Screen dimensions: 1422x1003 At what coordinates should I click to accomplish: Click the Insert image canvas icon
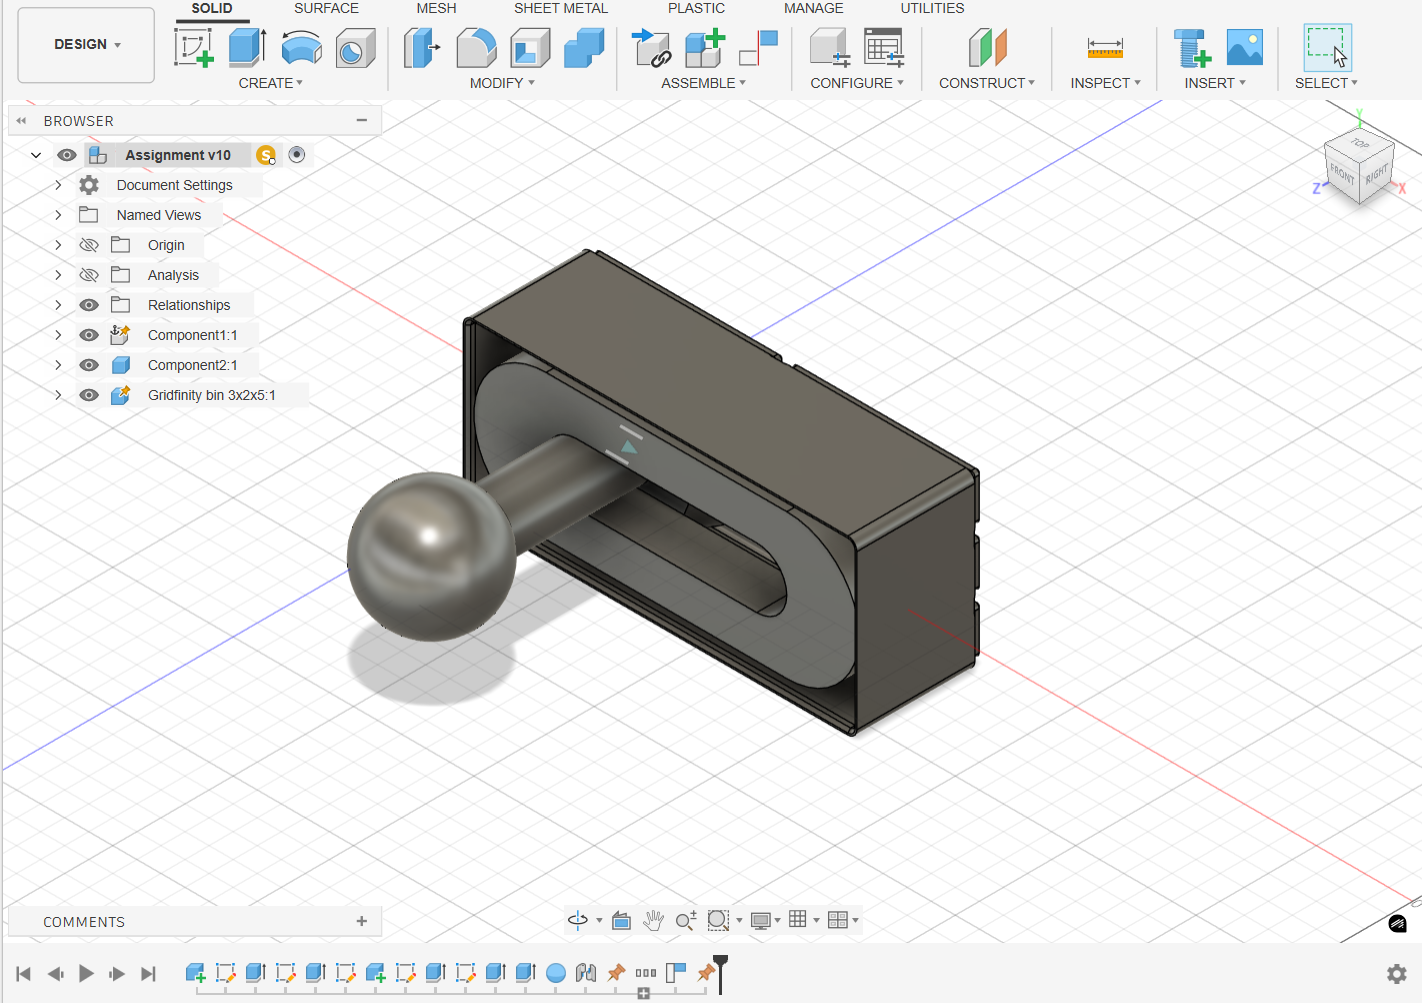point(1245,47)
